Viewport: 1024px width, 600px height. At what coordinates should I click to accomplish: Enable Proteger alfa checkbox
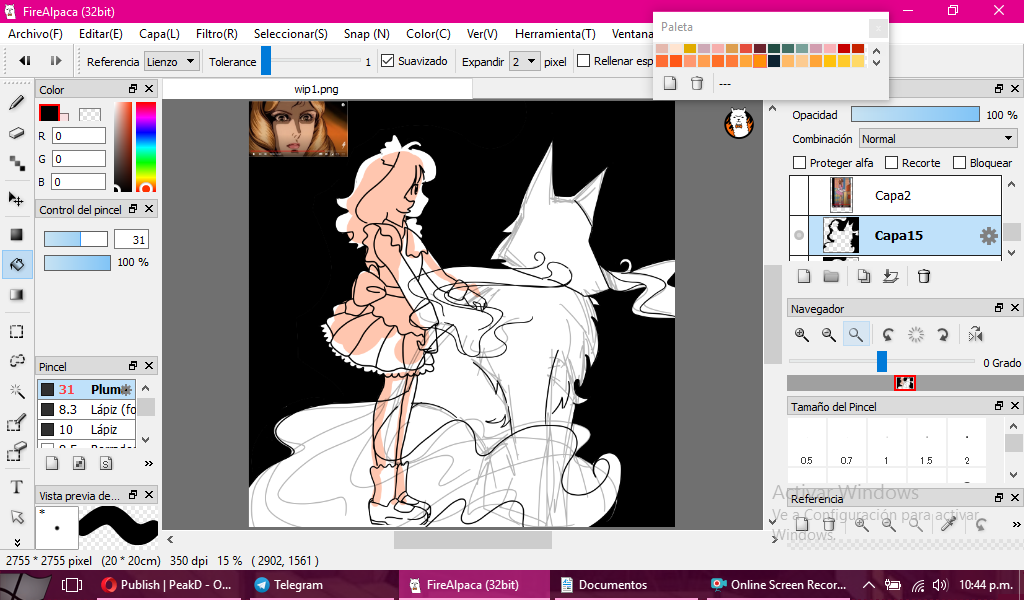click(799, 163)
